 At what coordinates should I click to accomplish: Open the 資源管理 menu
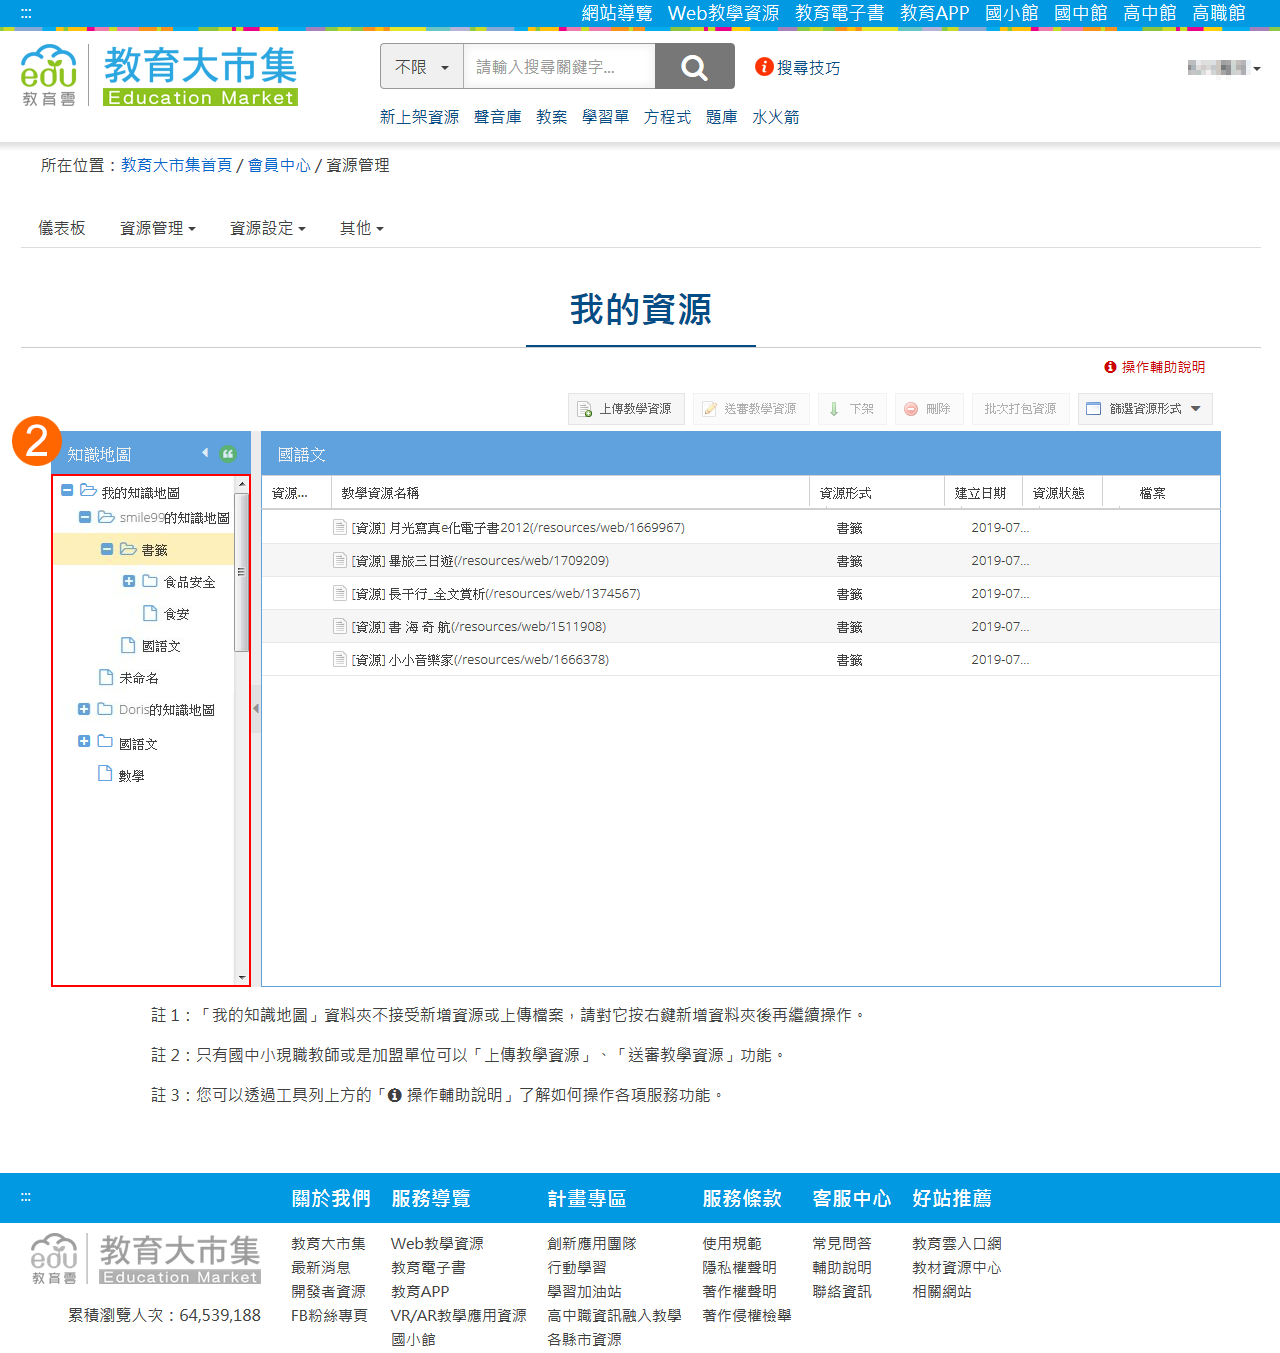coord(157,228)
